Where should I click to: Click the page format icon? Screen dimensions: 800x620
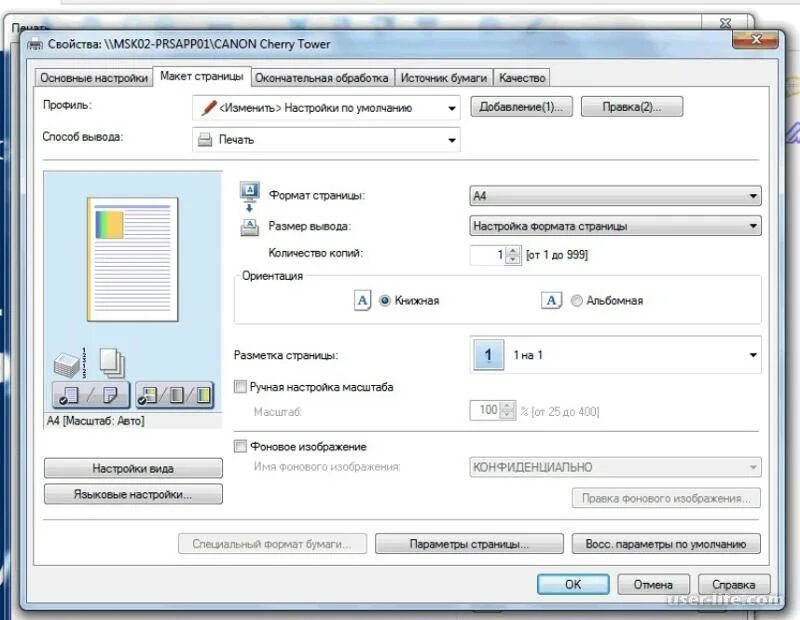249,191
